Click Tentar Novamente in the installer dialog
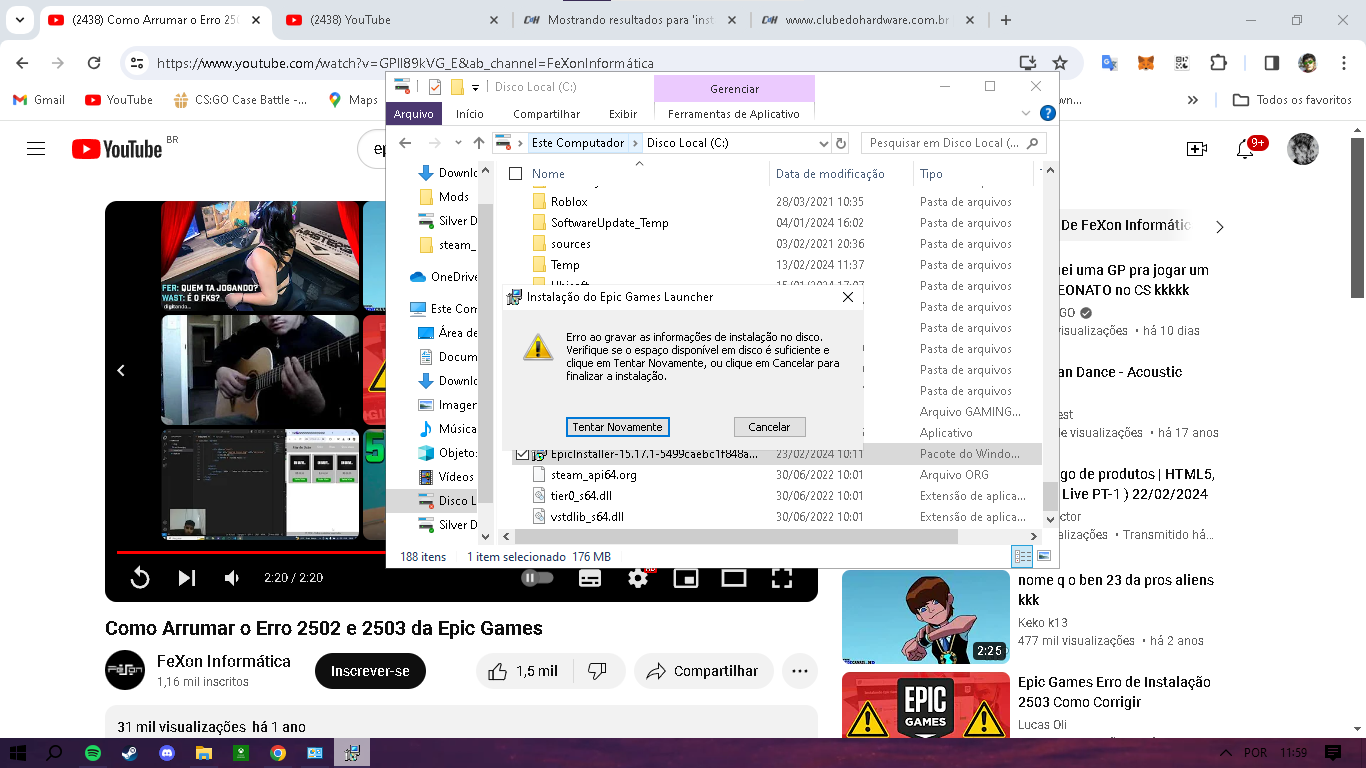The height and width of the screenshot is (768, 1366). 617,427
